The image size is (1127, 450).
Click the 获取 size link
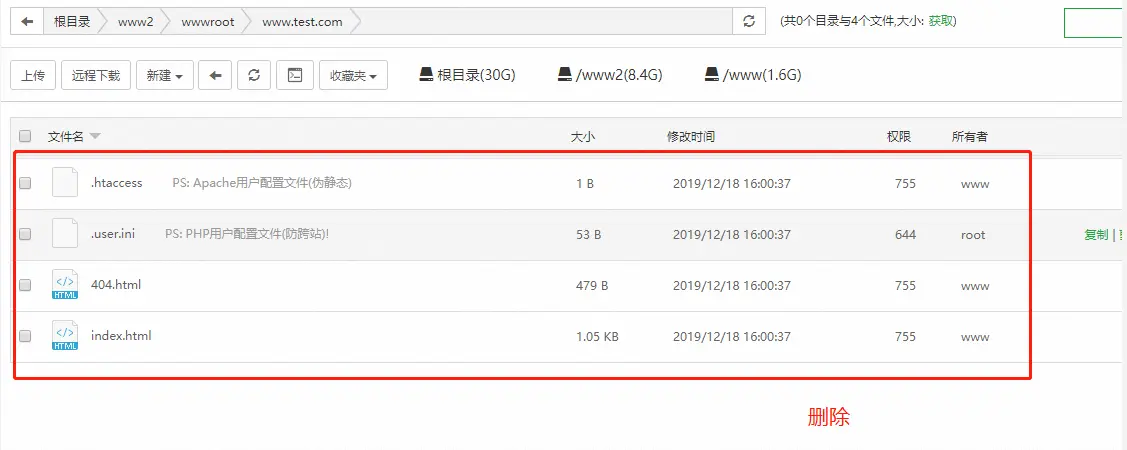tap(940, 21)
